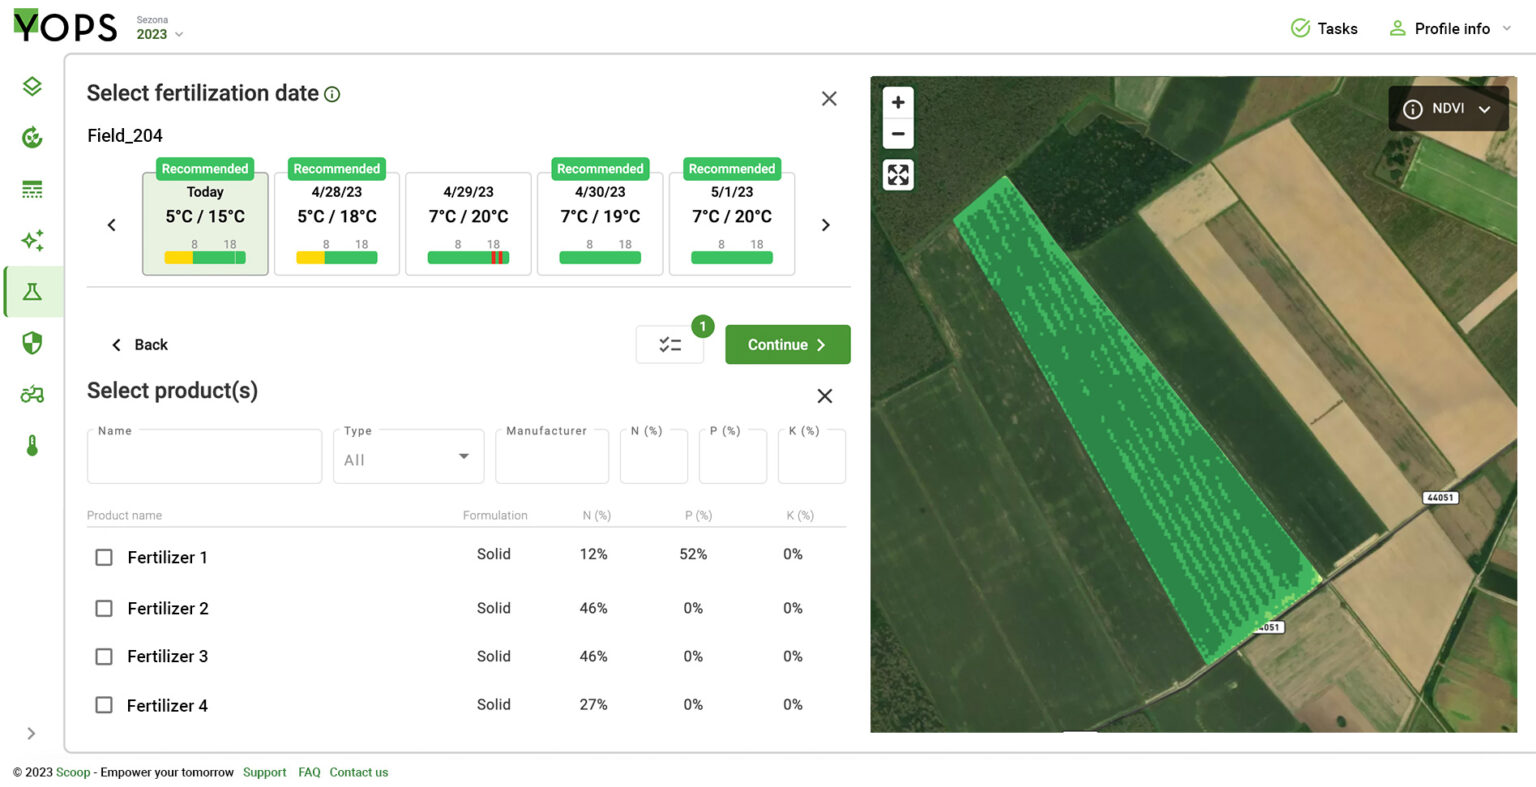Toggle fullscreen map view

898,175
